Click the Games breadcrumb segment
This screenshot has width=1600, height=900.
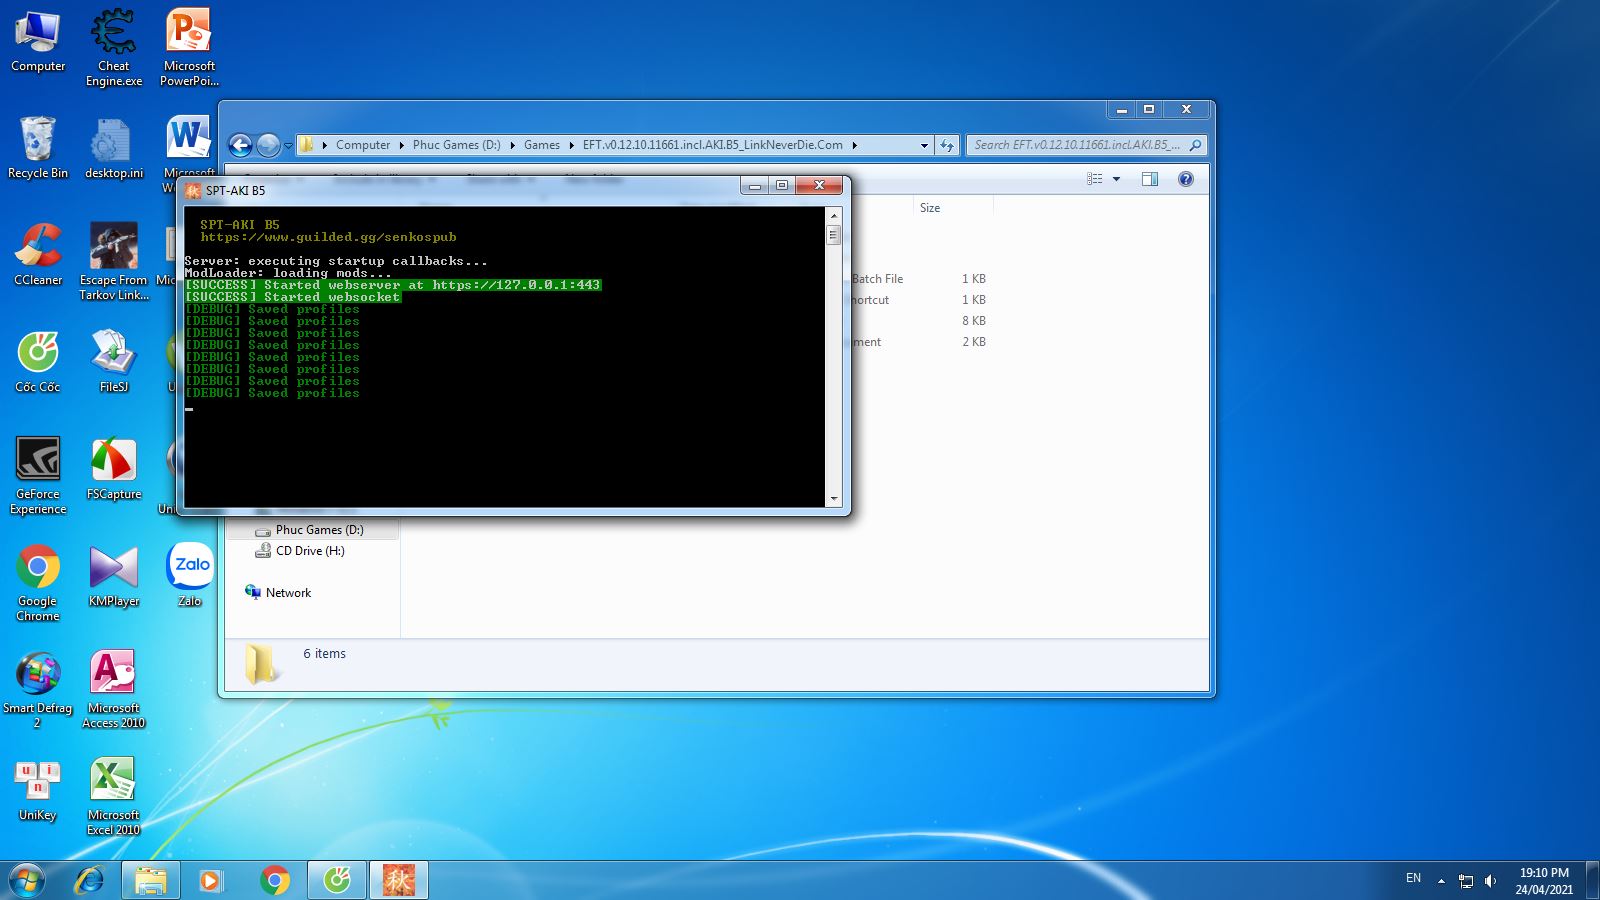(542, 145)
